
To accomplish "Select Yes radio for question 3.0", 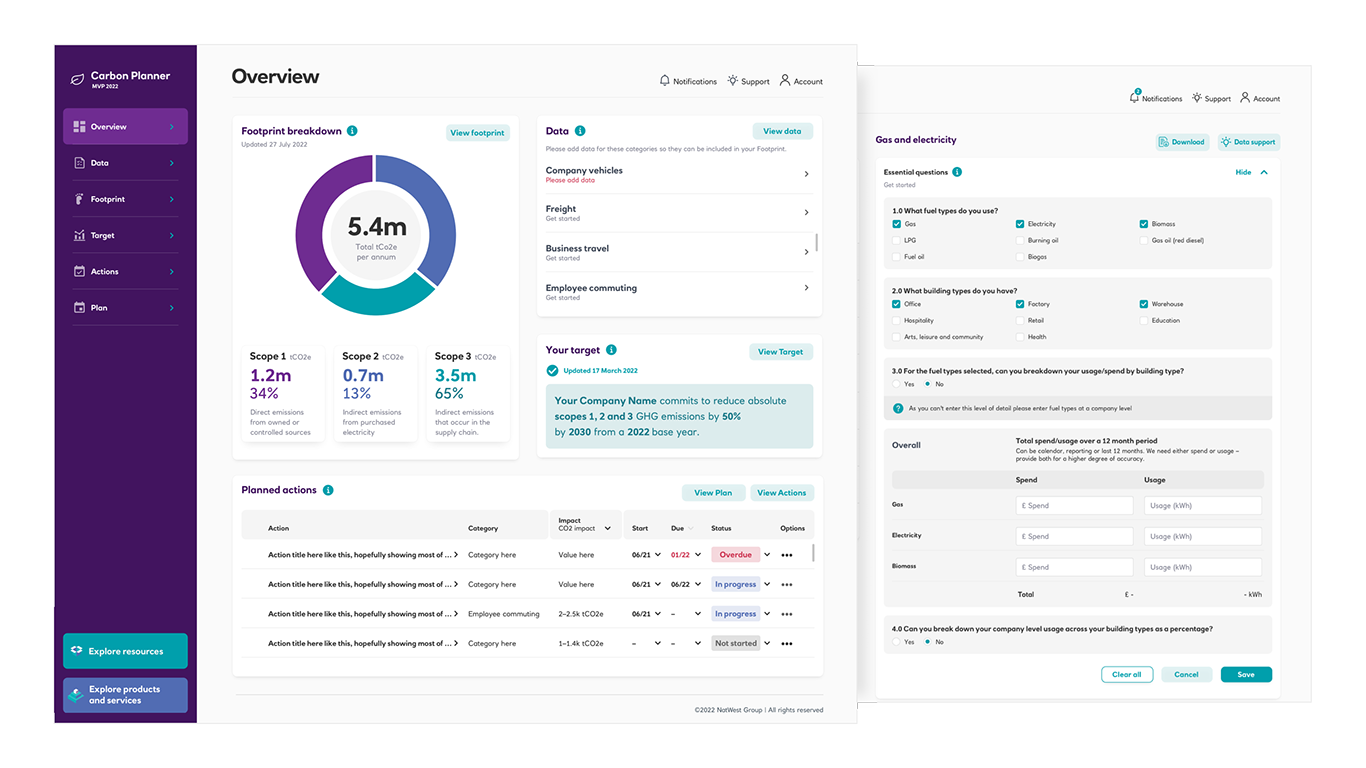I will [x=896, y=384].
